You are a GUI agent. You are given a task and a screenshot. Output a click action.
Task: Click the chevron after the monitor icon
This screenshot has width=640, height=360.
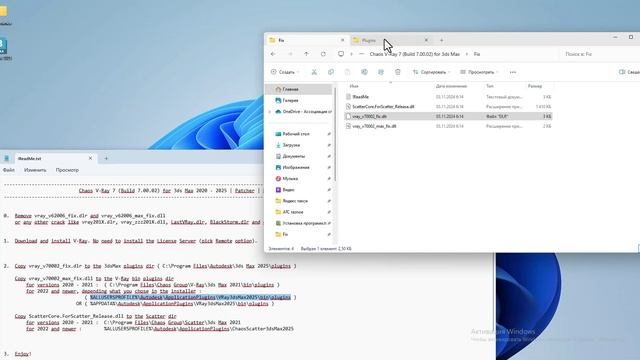(351, 54)
